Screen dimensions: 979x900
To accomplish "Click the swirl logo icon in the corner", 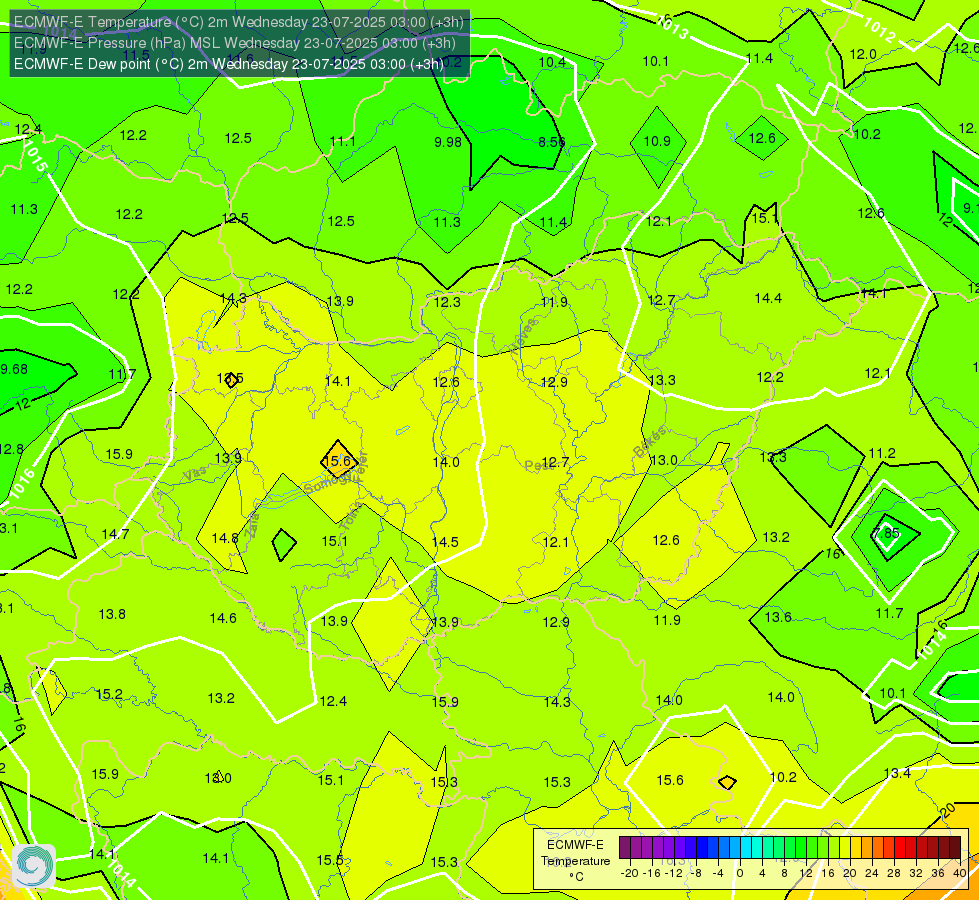I will pos(34,866).
